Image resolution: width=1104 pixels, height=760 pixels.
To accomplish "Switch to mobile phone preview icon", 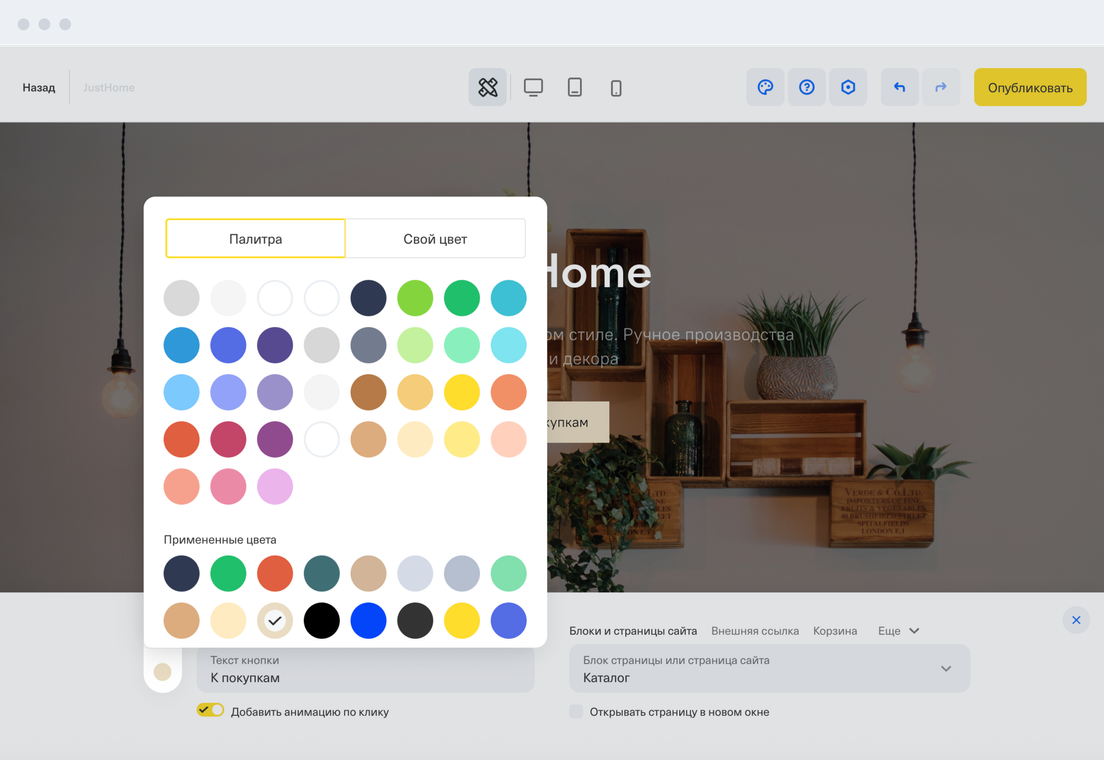I will tap(616, 88).
